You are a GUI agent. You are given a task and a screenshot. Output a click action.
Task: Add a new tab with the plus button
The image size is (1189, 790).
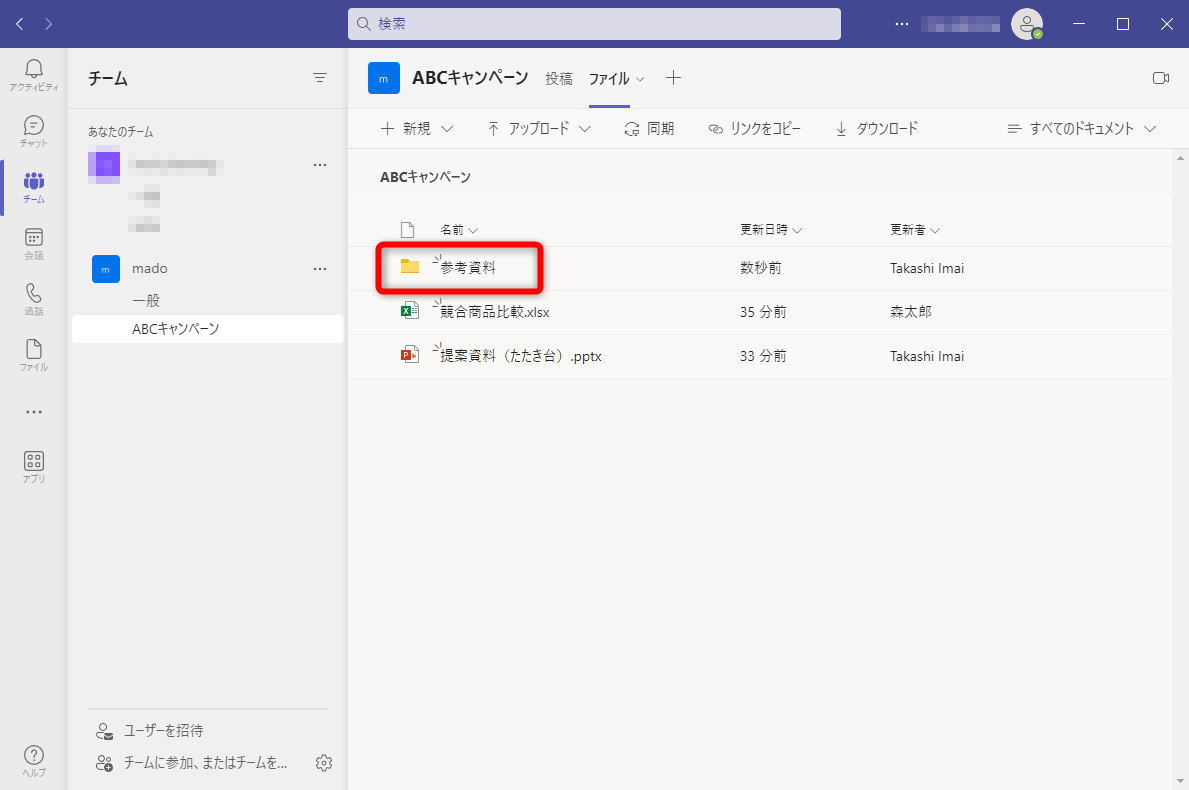[673, 77]
